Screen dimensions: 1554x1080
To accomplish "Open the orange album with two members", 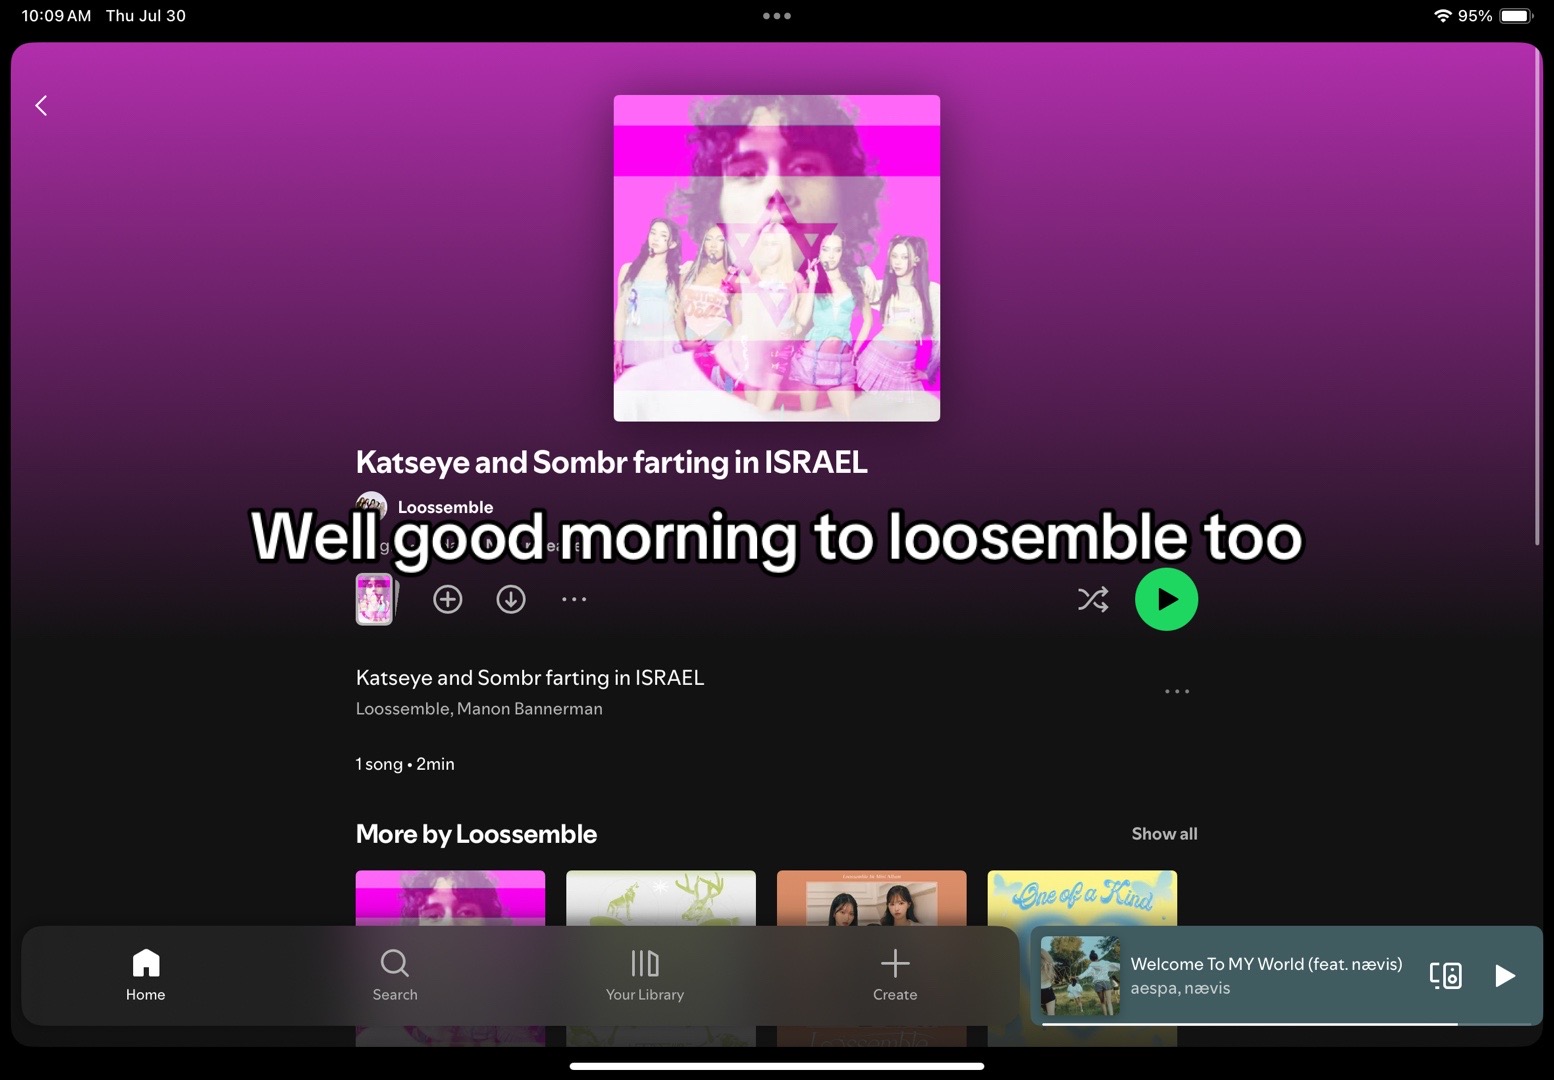I will tap(872, 898).
